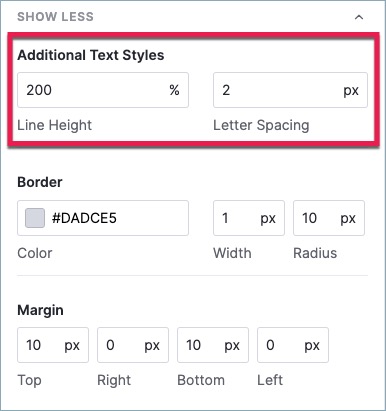Click the Right margin input field
This screenshot has width=386, height=411.
pos(133,345)
